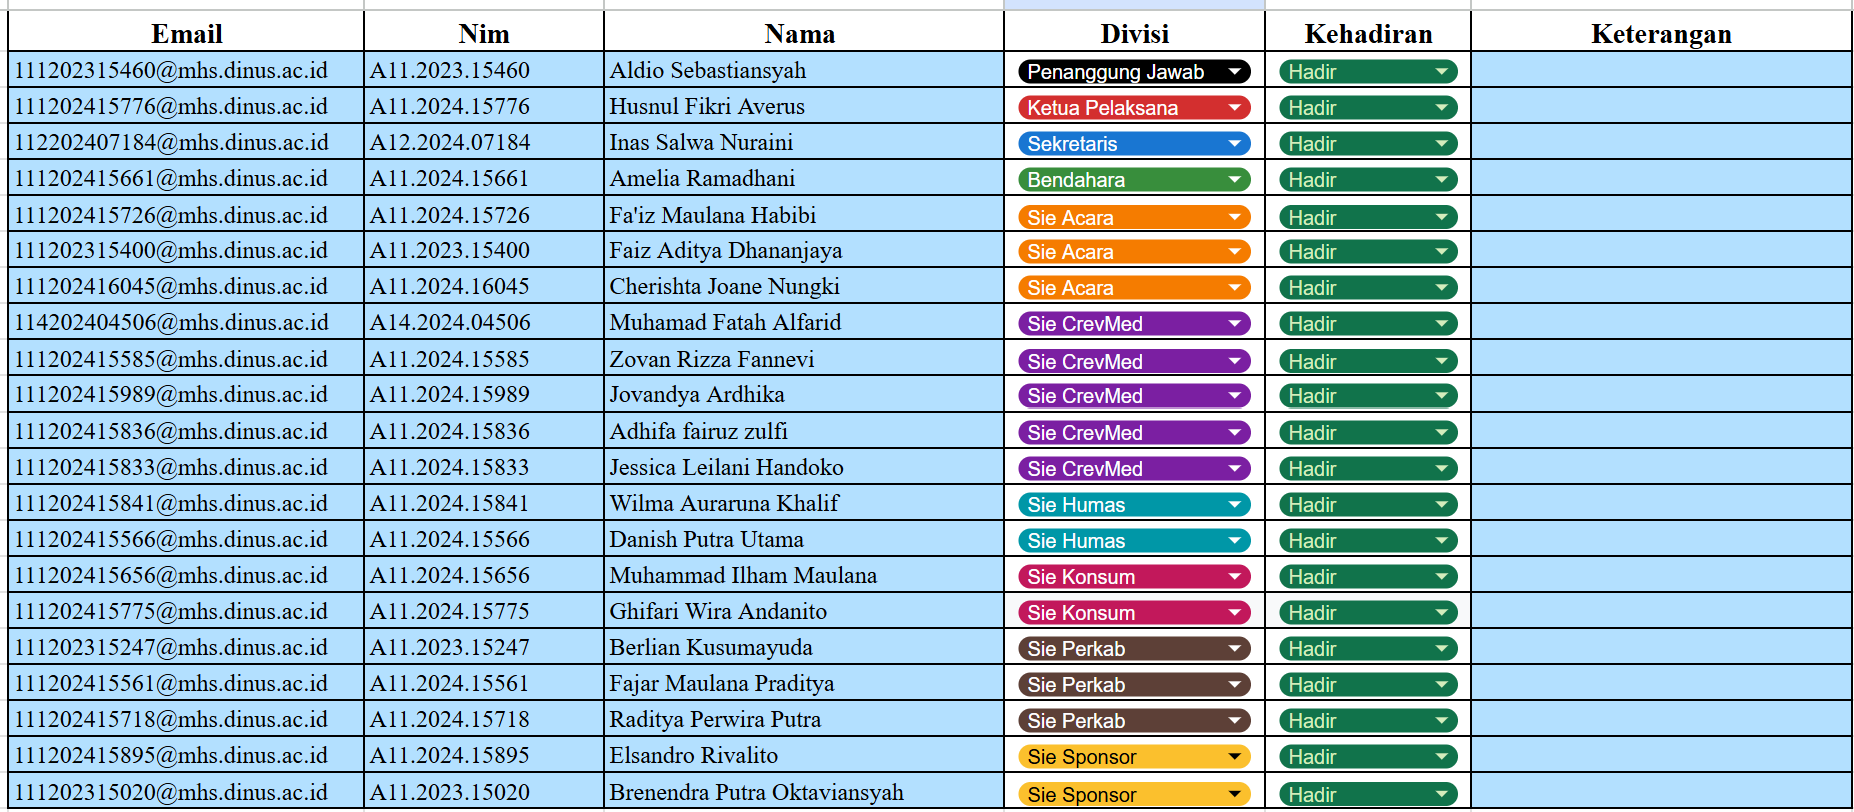Open Sie Konsum dropdown for Ghifari Wira Andanito
This screenshot has width=1854, height=812.
point(1134,613)
